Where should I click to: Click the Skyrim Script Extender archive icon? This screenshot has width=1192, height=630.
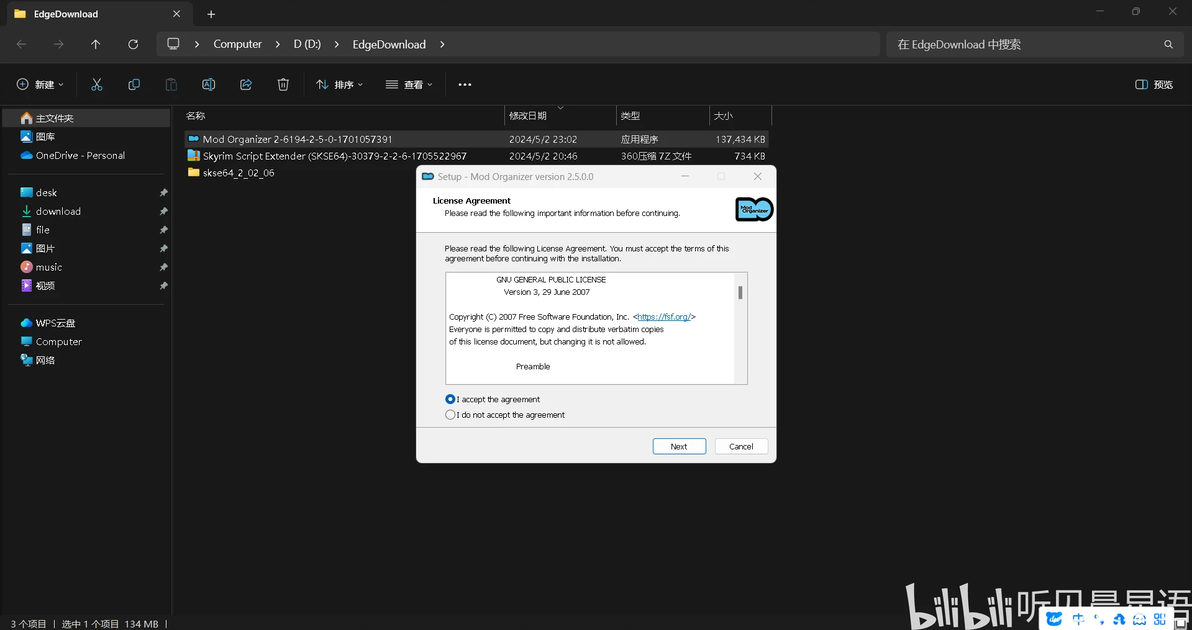(x=193, y=156)
